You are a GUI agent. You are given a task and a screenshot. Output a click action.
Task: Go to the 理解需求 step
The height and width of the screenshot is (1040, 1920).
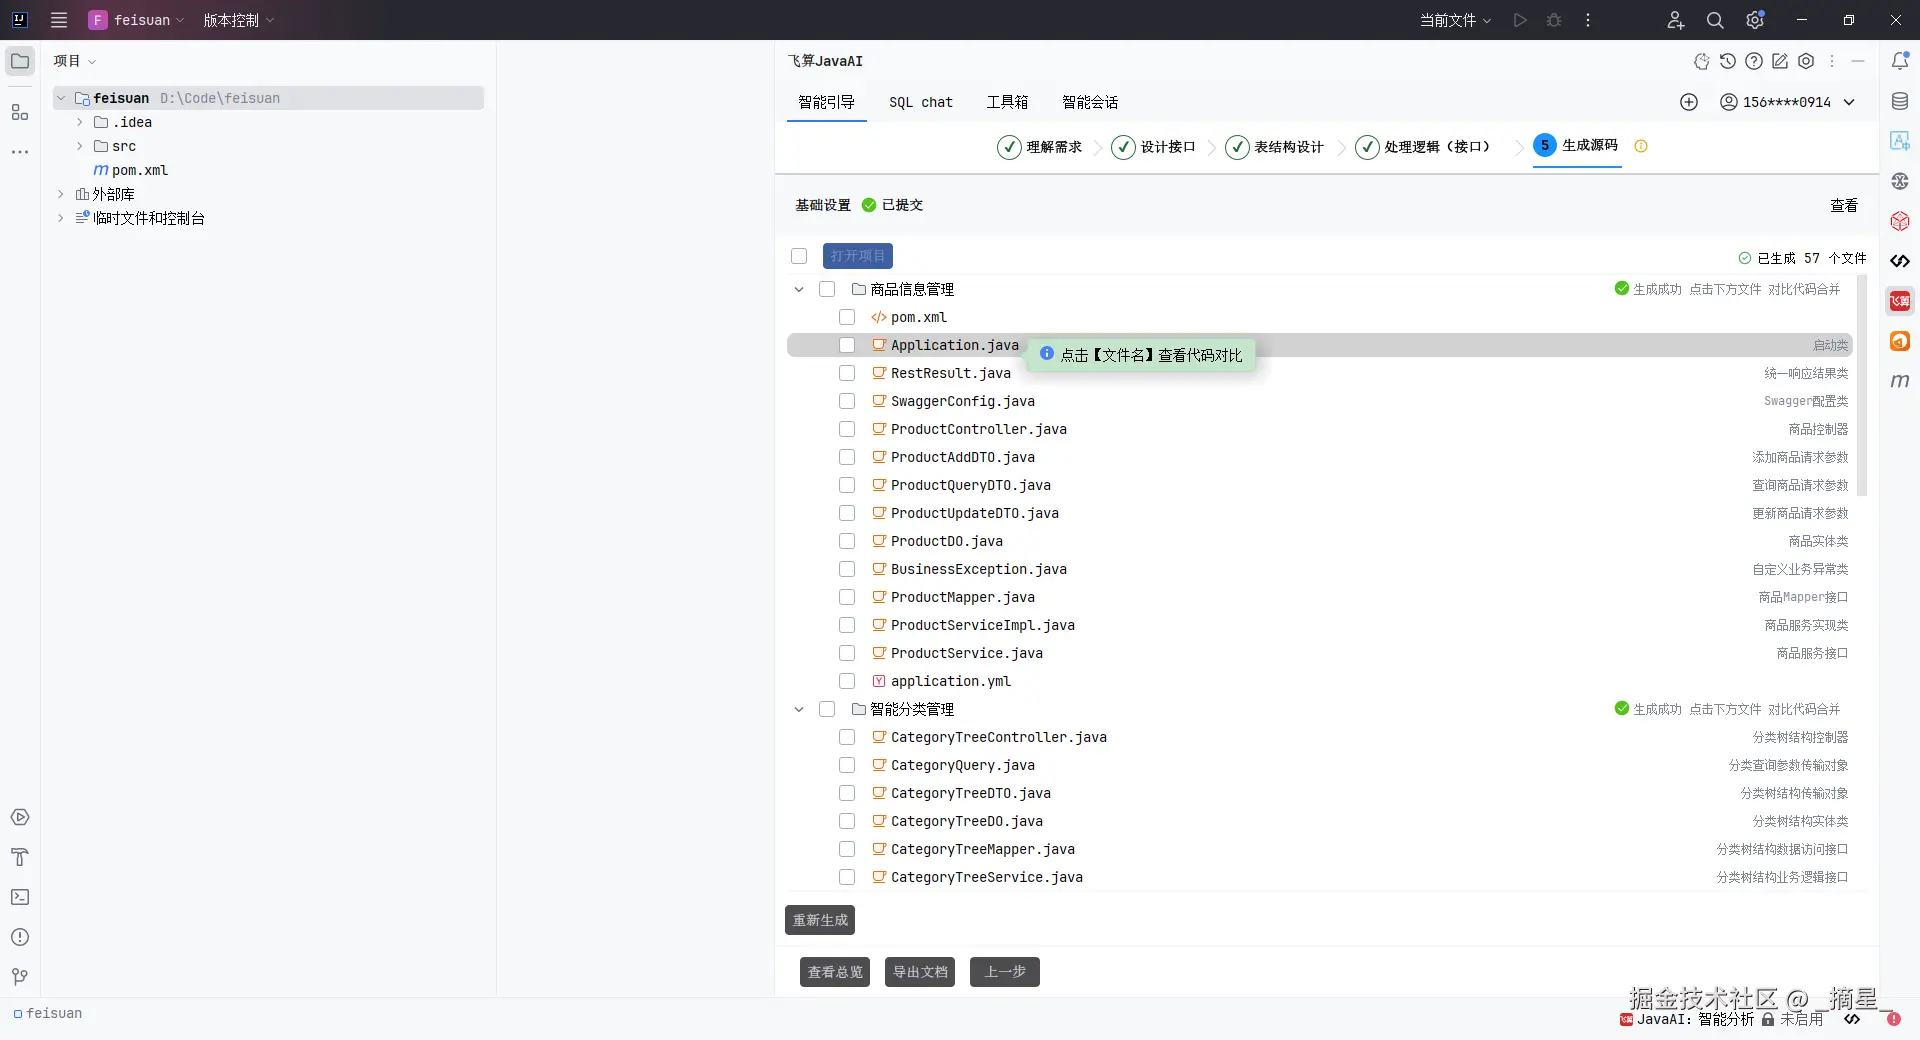point(1040,147)
